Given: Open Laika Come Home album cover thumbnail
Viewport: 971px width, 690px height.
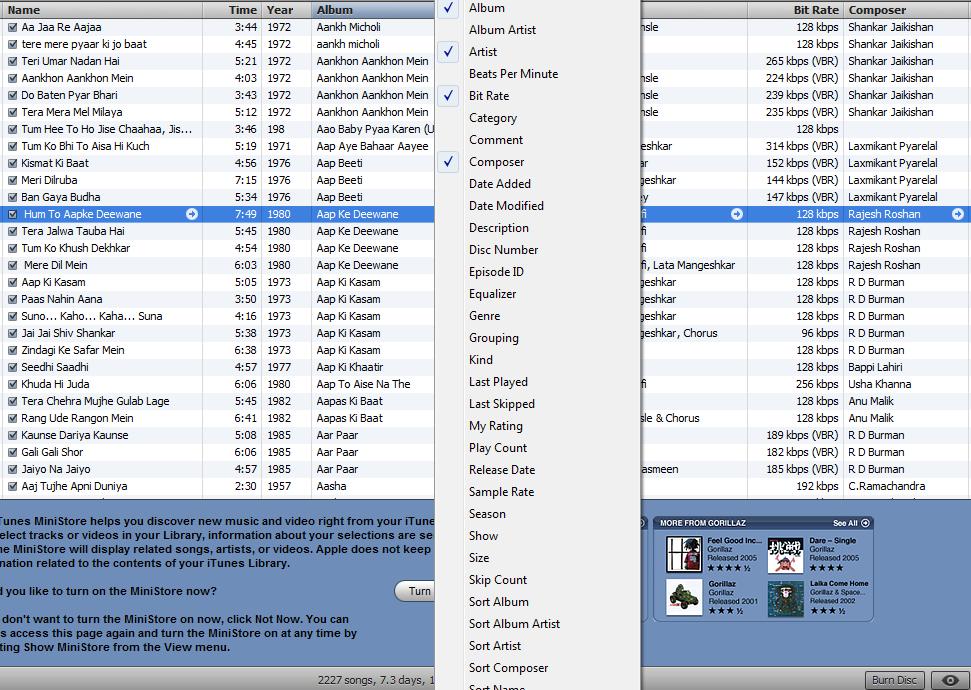Looking at the screenshot, I should pos(785,598).
